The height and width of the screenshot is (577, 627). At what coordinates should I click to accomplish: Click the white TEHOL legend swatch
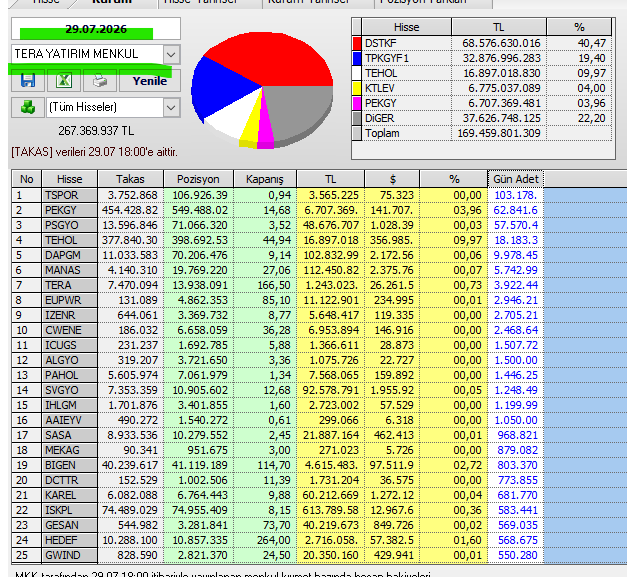[x=357, y=74]
